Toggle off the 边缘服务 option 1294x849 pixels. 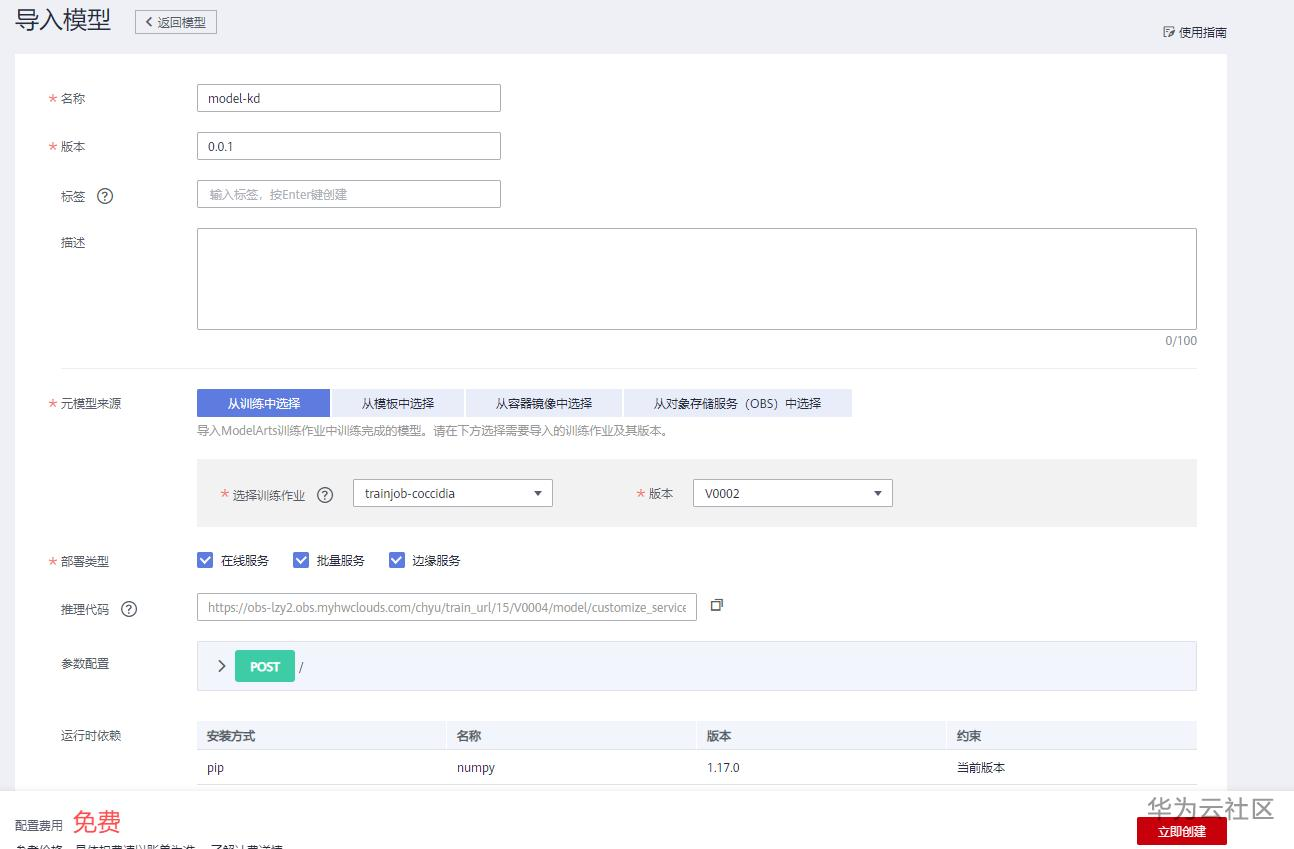tap(397, 560)
